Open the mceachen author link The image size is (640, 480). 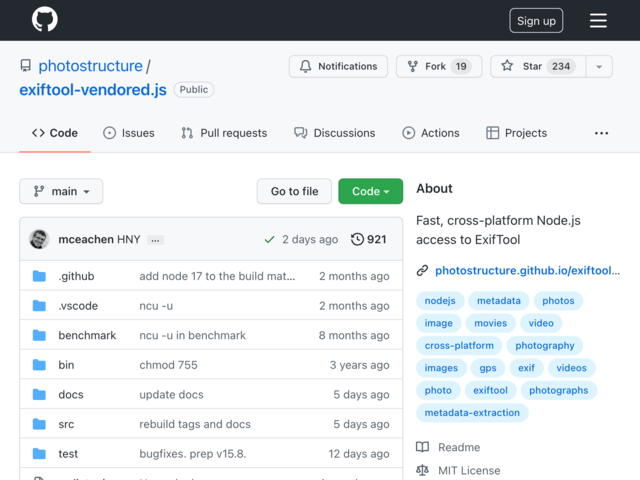(x=86, y=239)
